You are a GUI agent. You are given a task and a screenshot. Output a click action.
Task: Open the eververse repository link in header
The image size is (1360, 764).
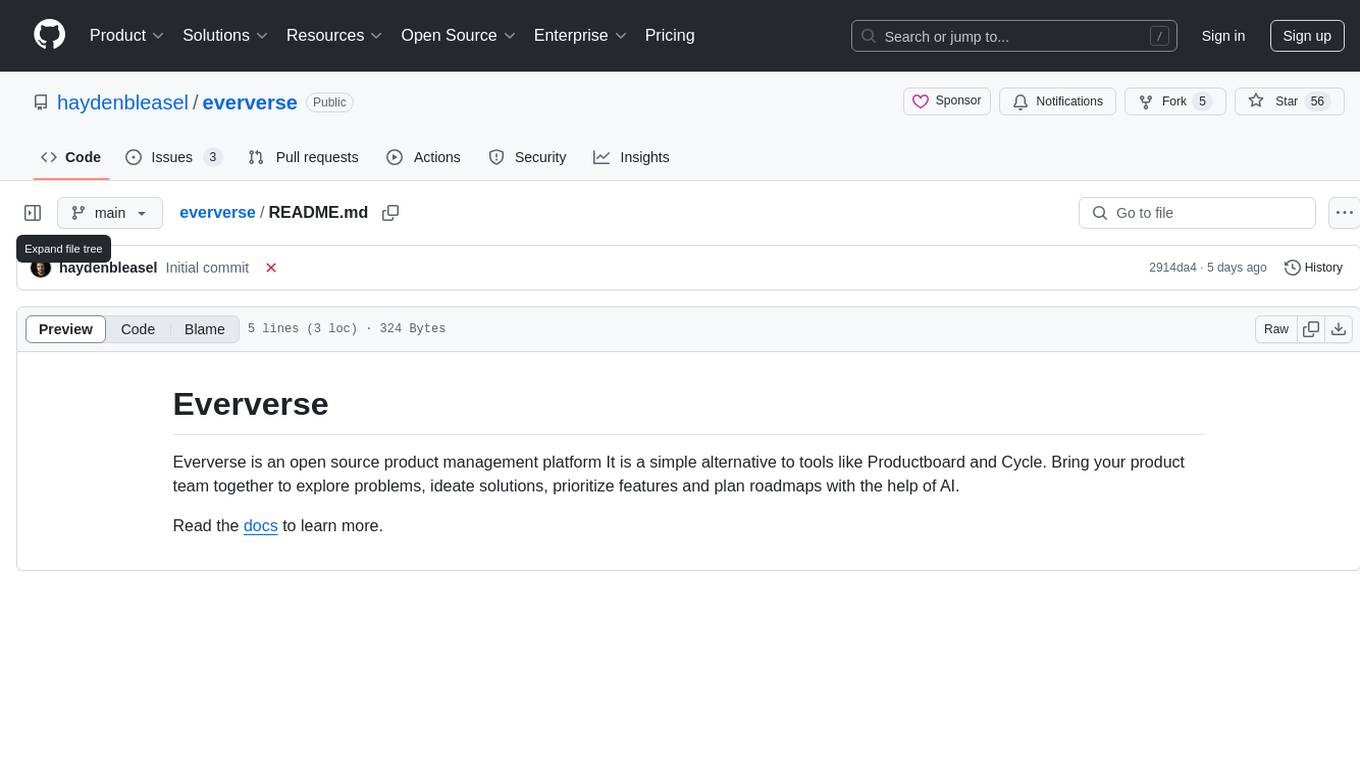pos(250,102)
